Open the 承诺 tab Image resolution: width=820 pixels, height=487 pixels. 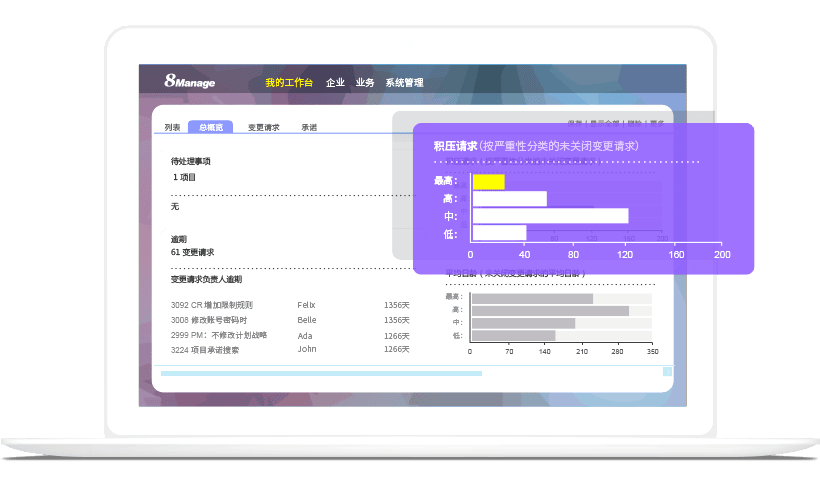309,127
